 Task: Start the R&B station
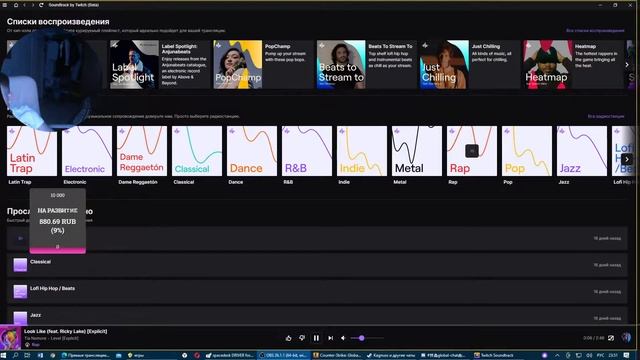point(307,151)
